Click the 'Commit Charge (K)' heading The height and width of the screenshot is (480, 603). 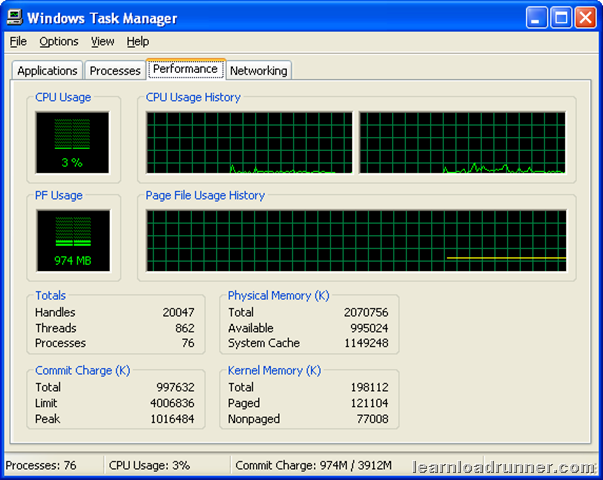coord(83,370)
